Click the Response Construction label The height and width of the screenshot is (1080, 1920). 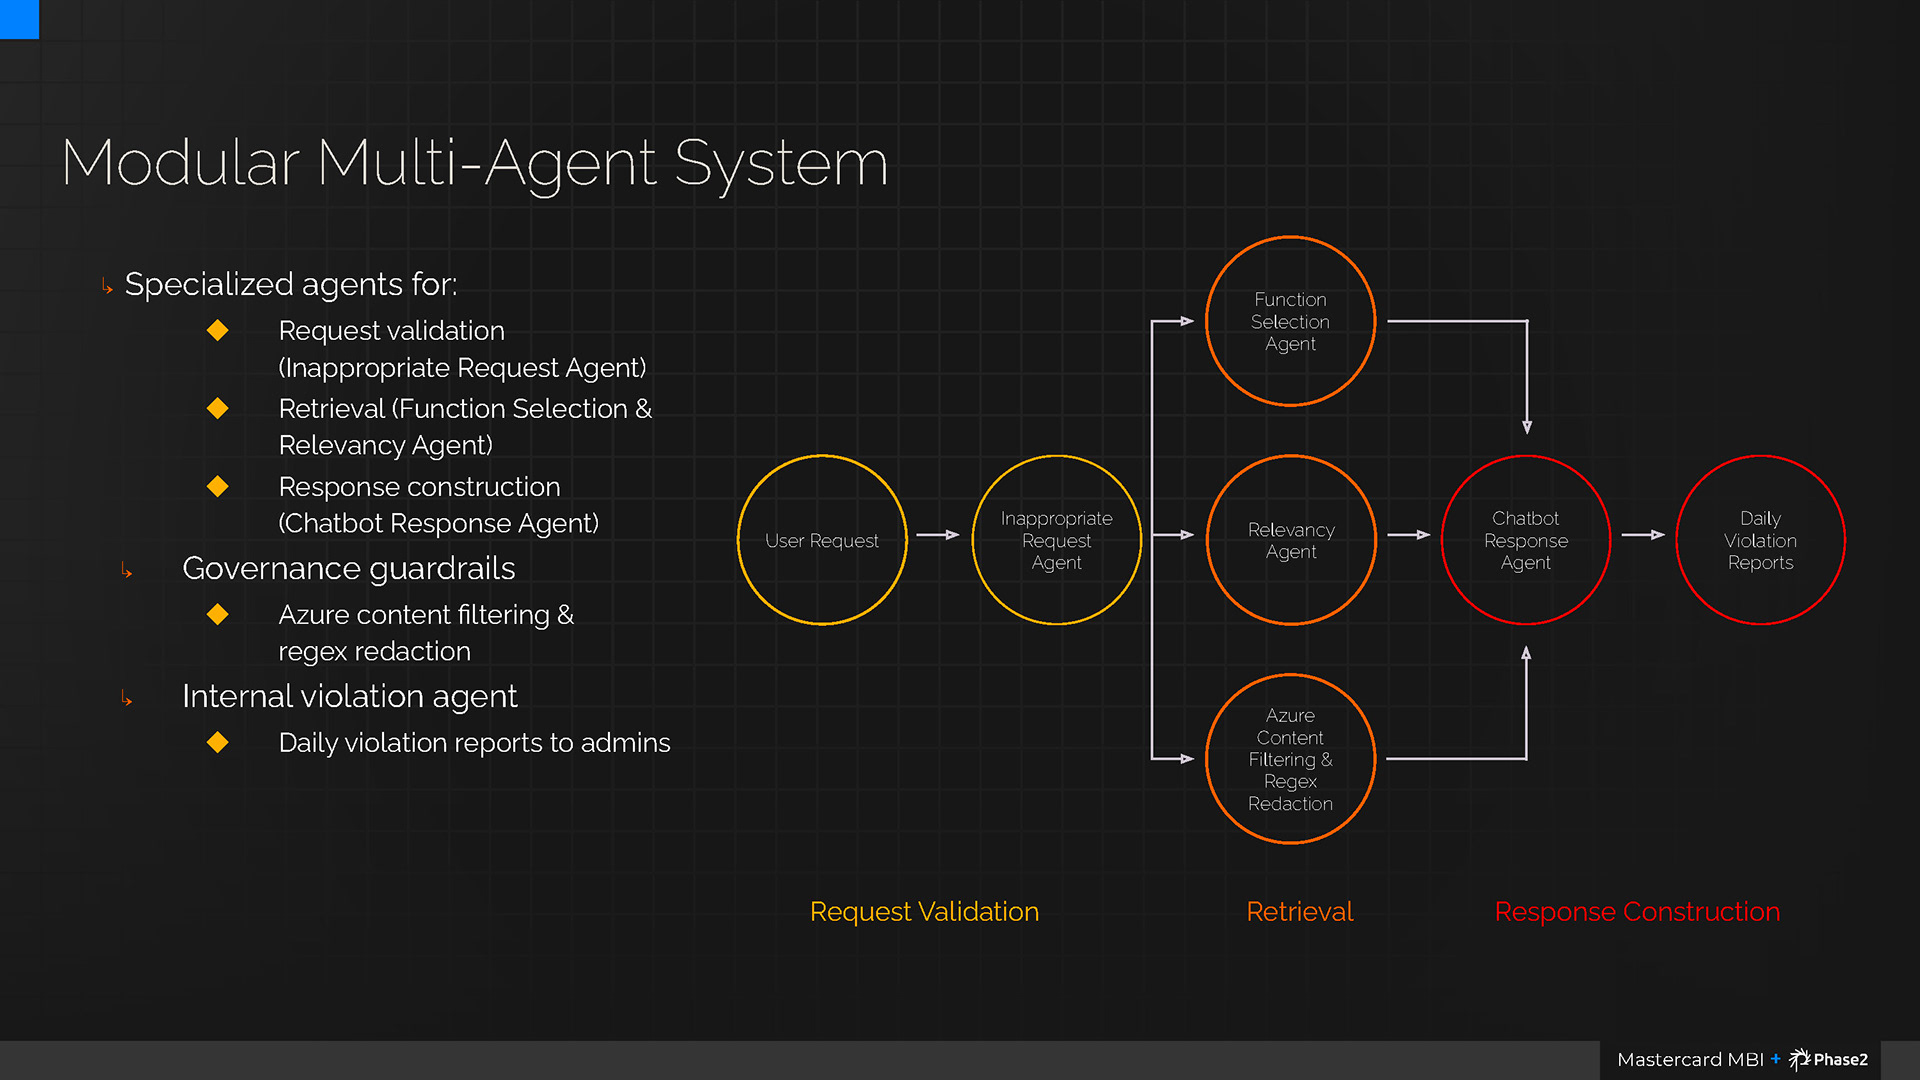point(1637,912)
